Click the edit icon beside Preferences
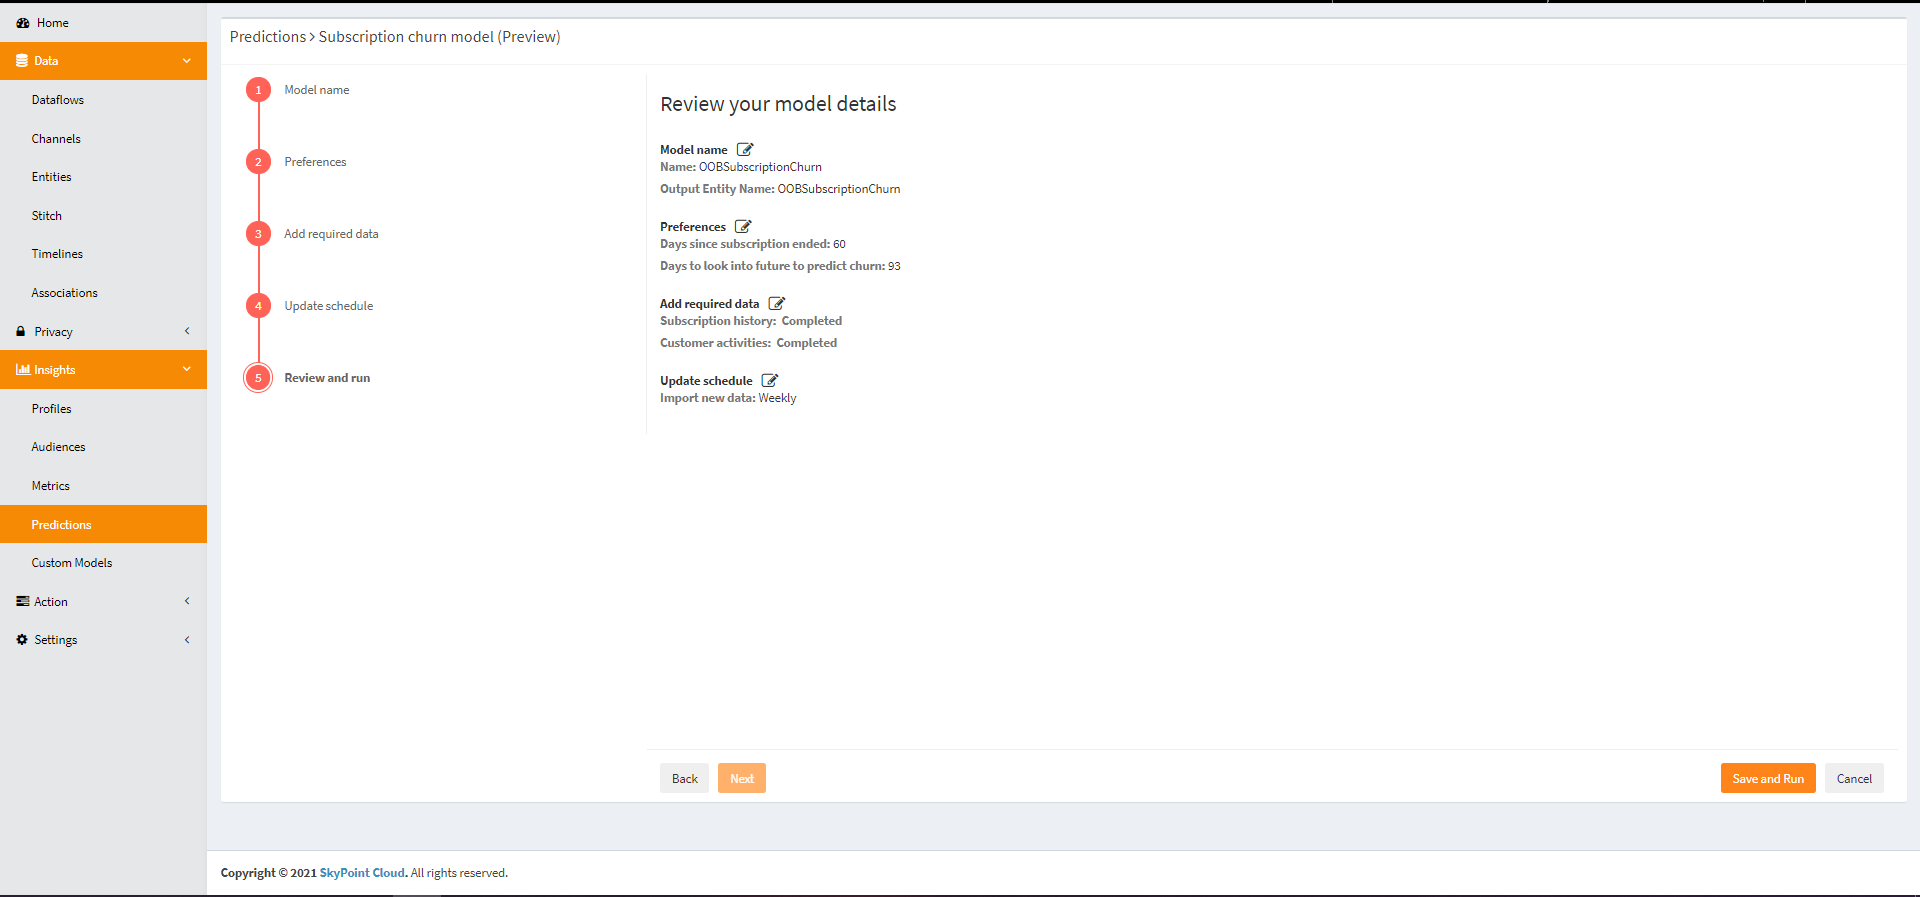The width and height of the screenshot is (1920, 897). 743,227
